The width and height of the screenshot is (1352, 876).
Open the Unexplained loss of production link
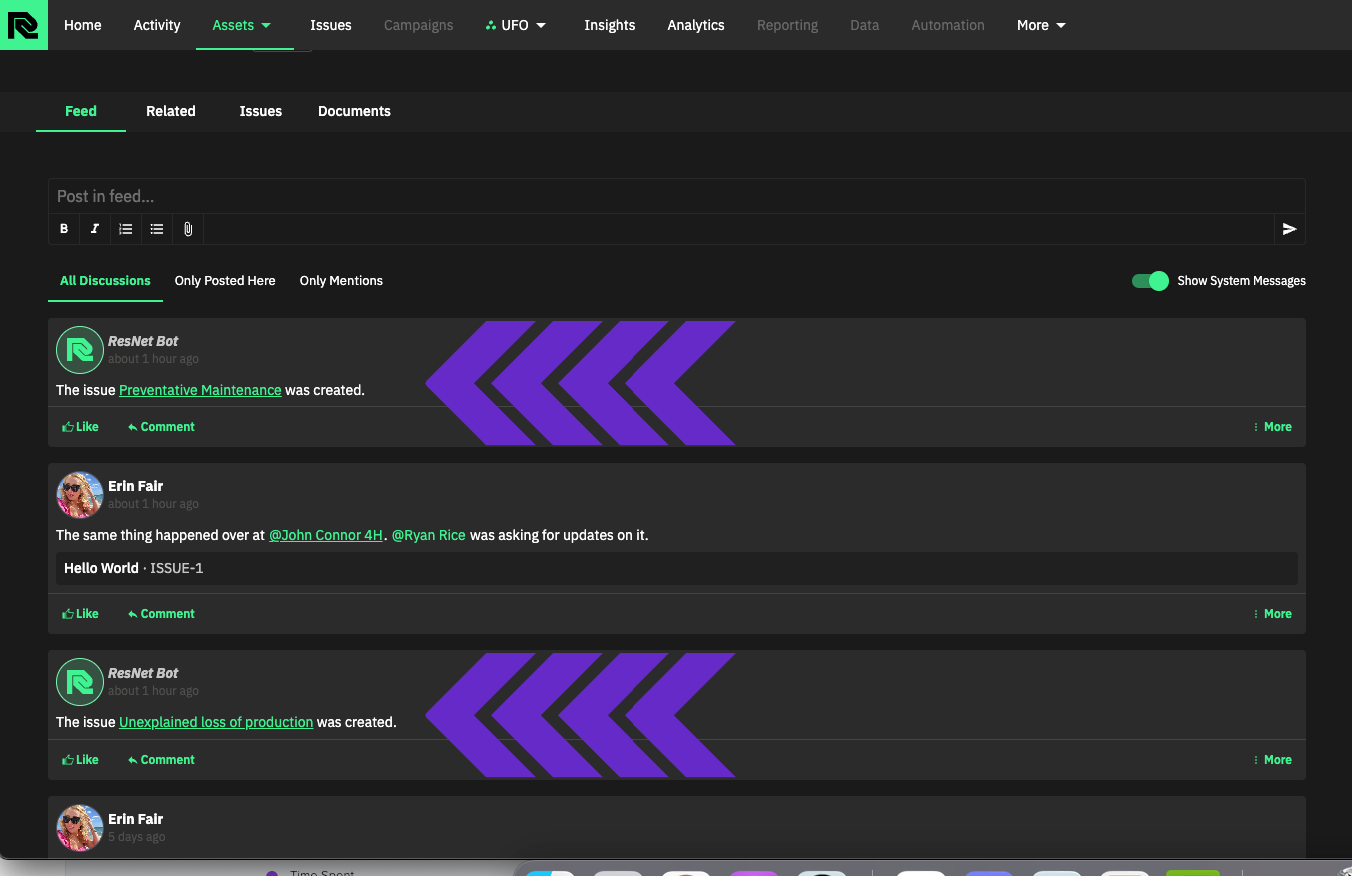pyautogui.click(x=216, y=722)
